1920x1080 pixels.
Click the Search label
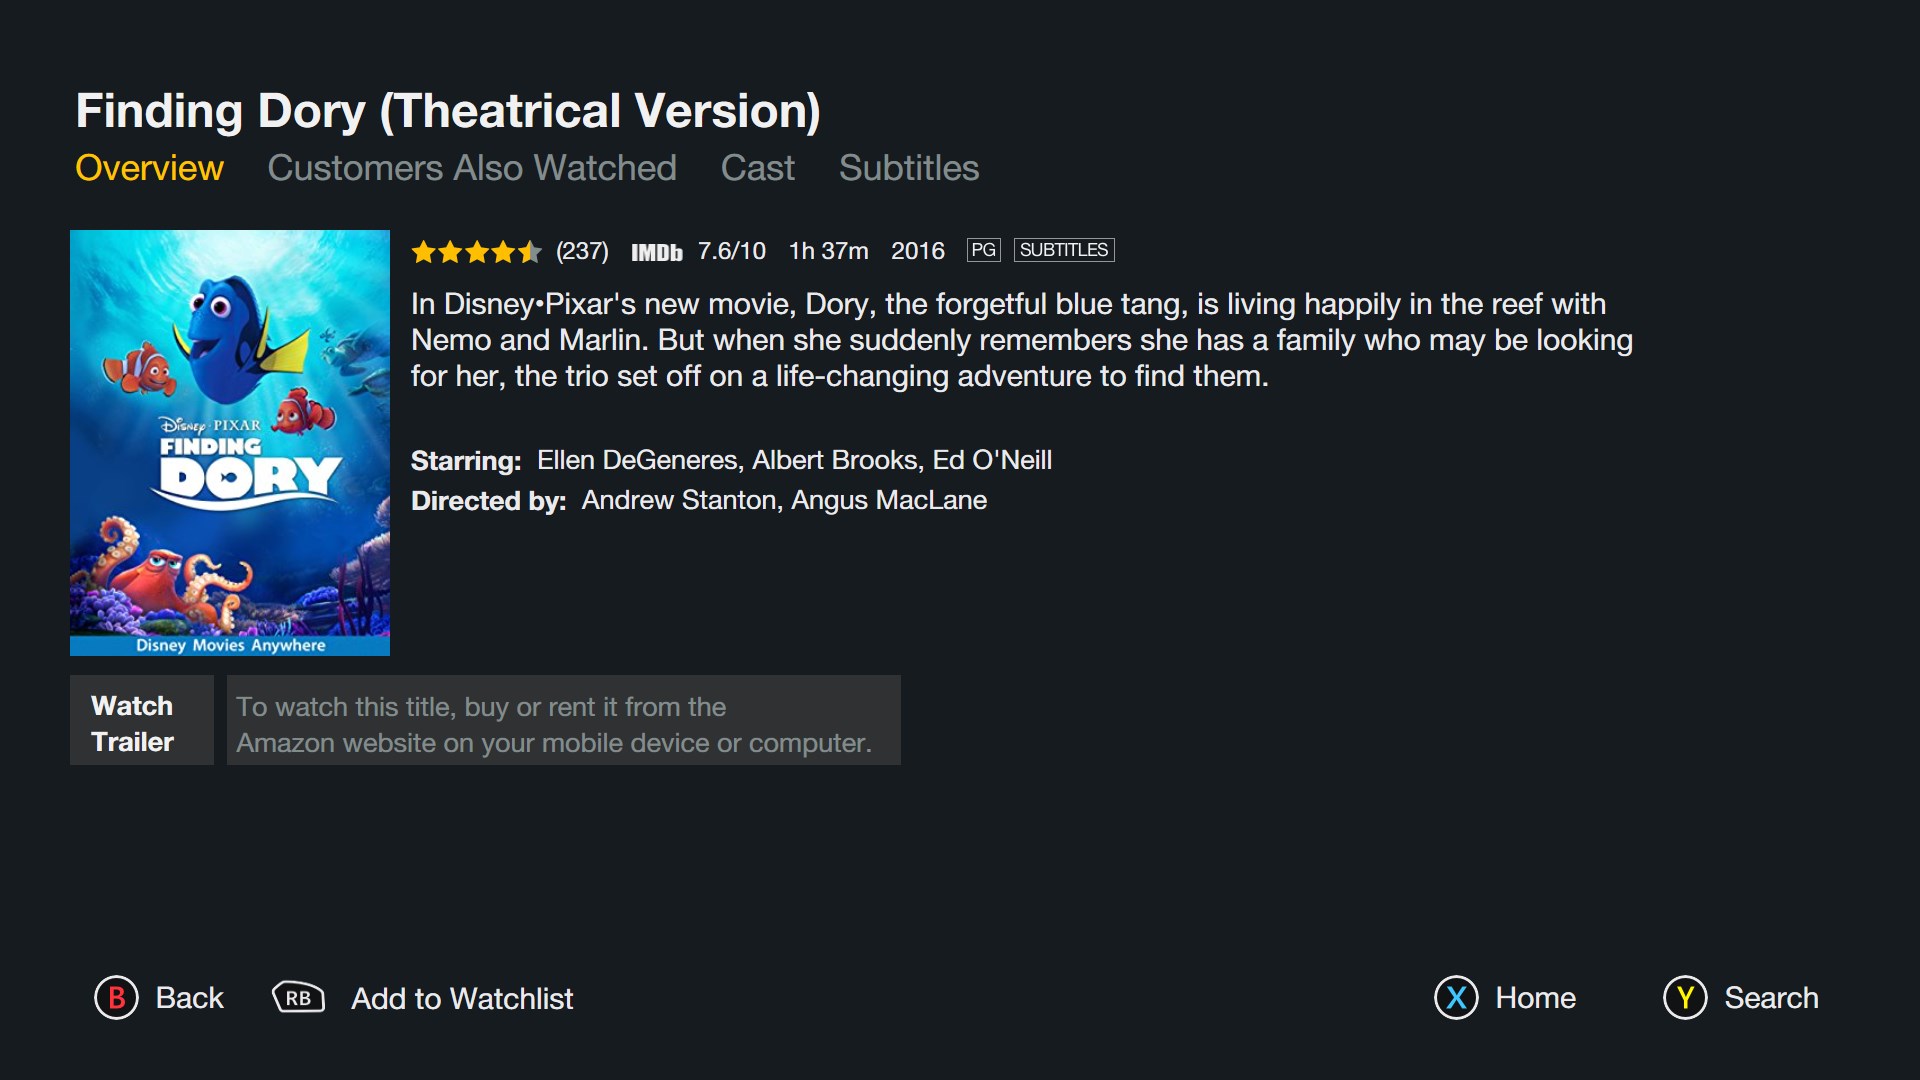pyautogui.click(x=1771, y=998)
